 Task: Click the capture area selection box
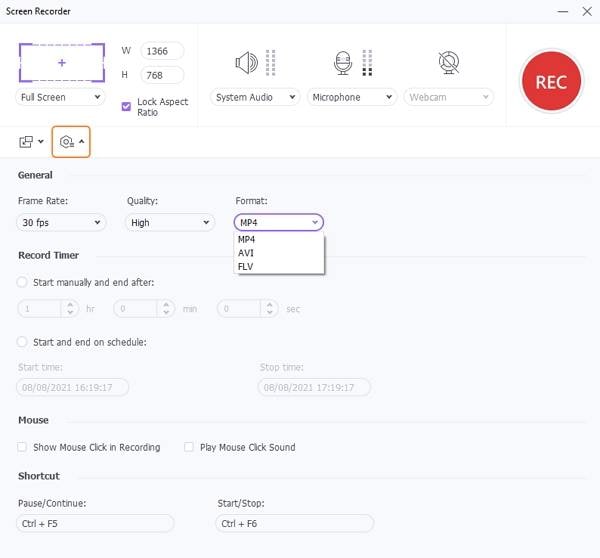62,62
